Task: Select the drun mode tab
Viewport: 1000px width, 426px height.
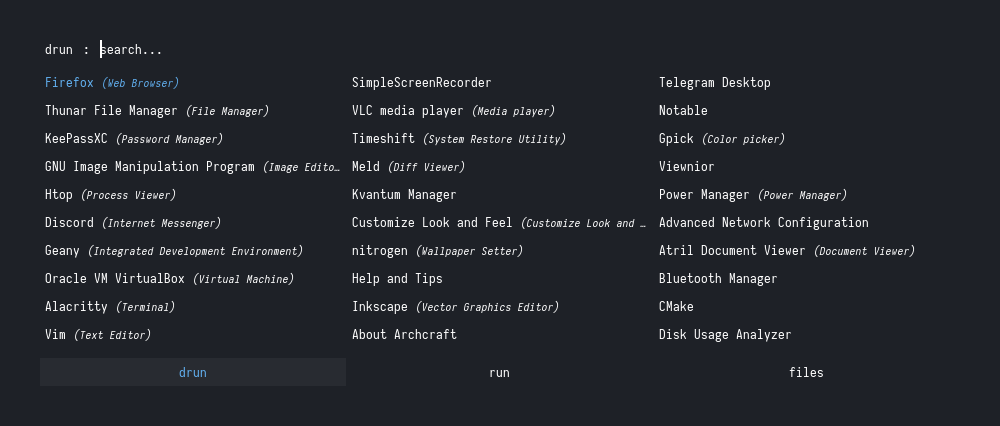Action: [x=193, y=373]
